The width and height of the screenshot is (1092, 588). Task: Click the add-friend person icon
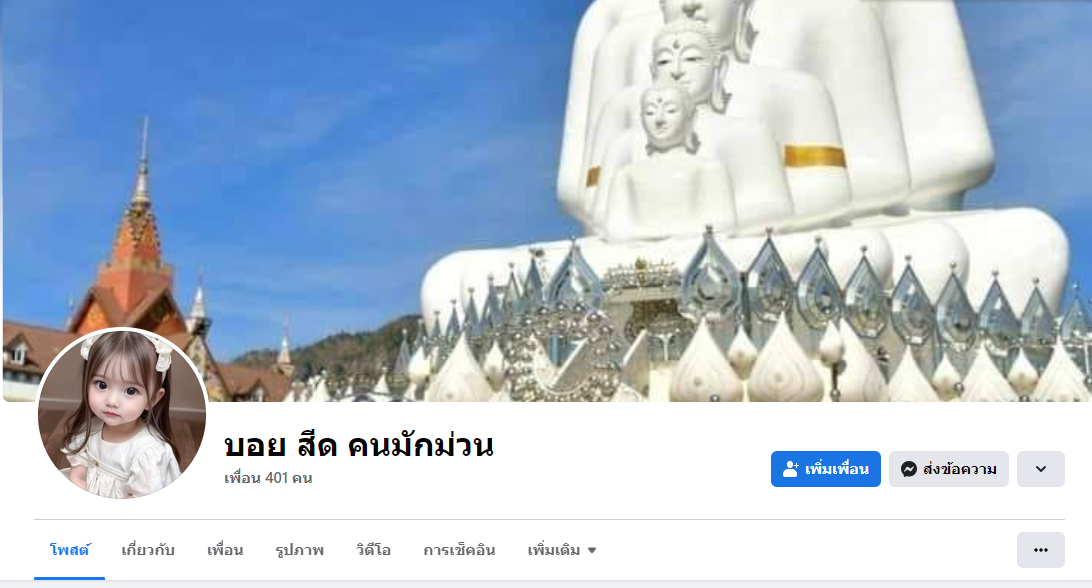pyautogui.click(x=790, y=469)
